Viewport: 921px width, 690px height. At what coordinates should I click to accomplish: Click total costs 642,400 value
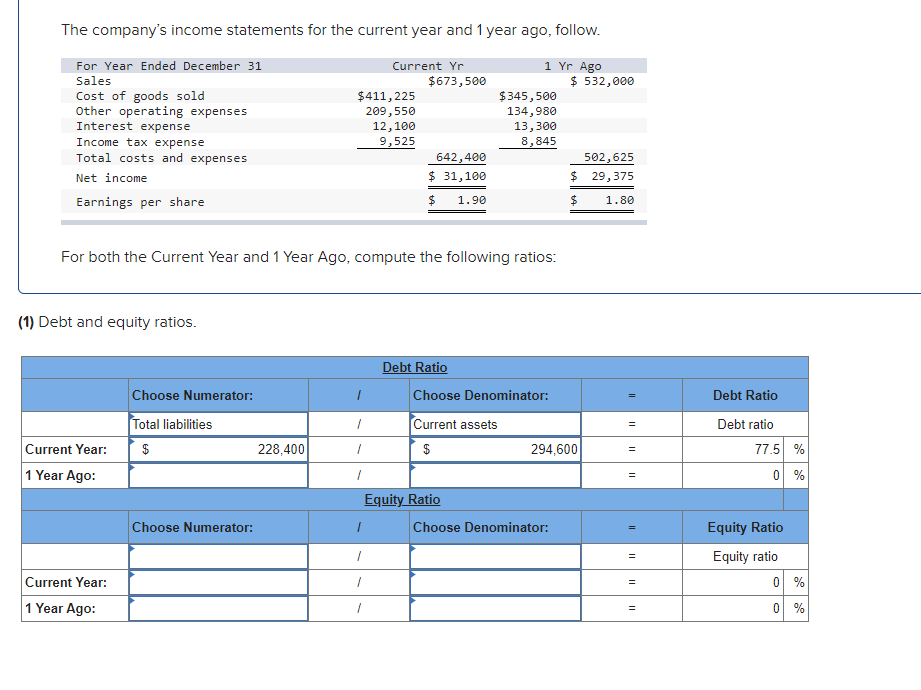[461, 157]
